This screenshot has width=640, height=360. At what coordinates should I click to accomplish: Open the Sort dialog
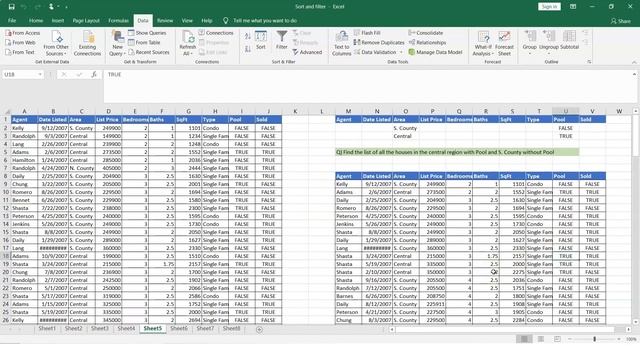click(x=261, y=40)
